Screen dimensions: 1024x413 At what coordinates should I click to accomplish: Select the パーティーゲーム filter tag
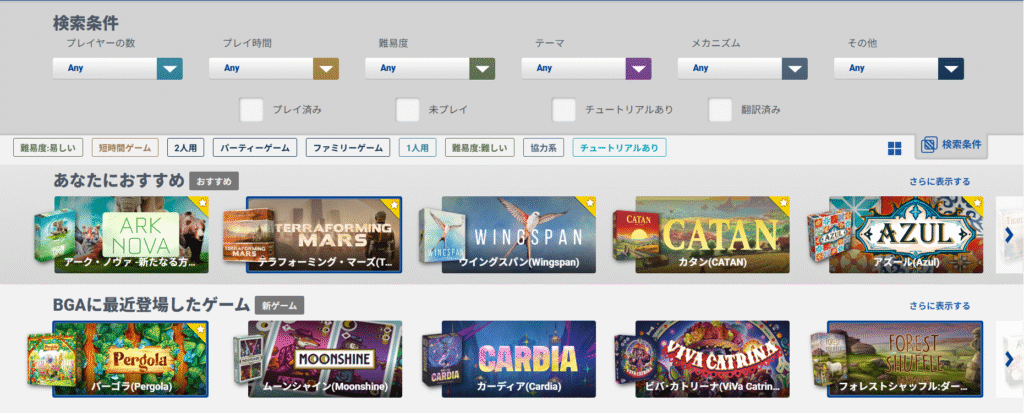[x=255, y=148]
